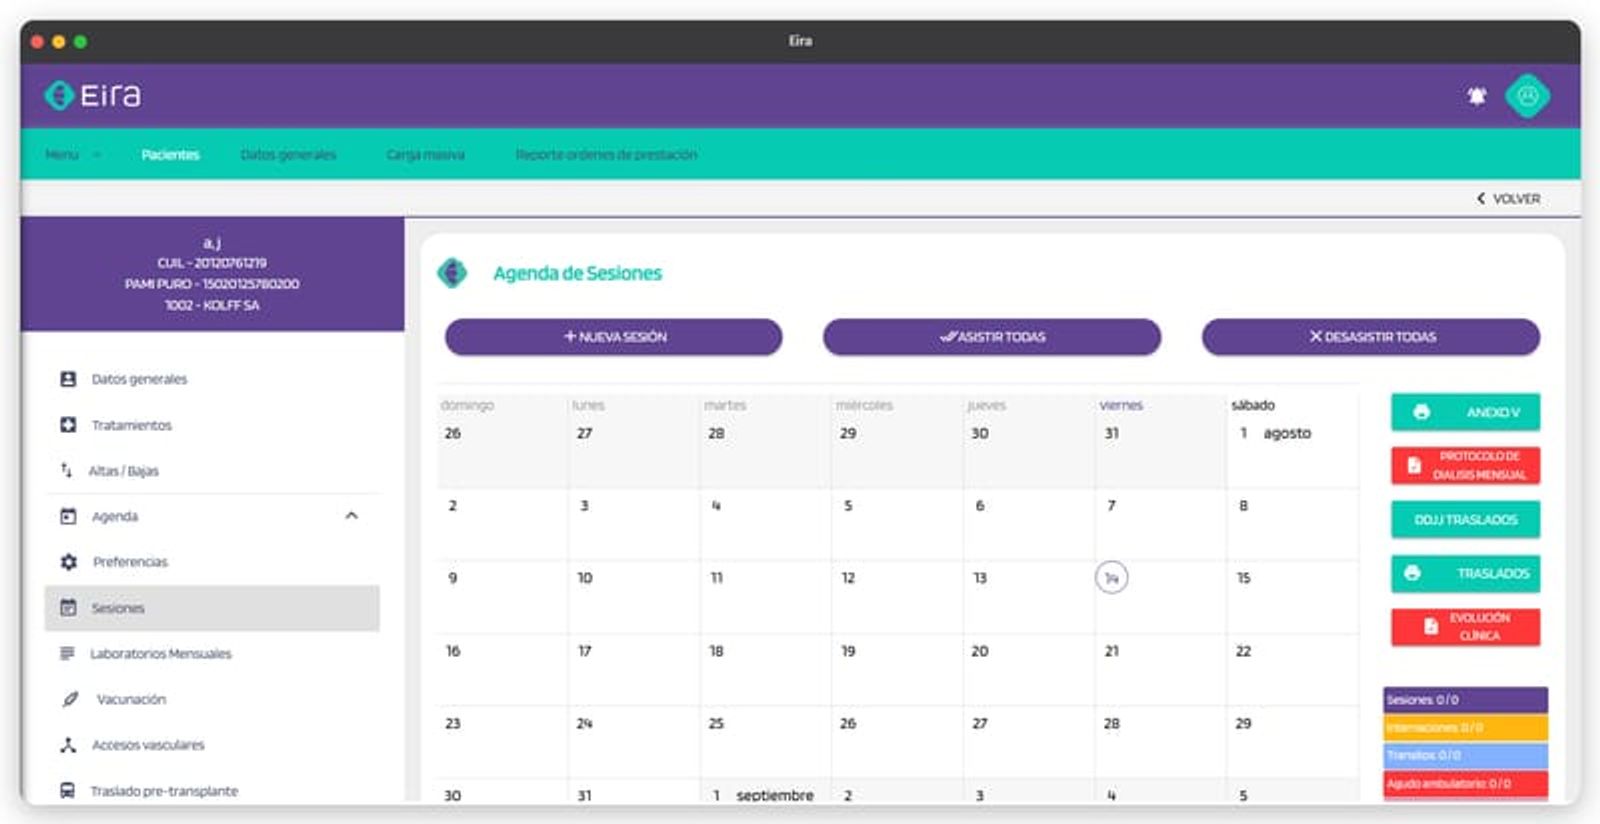Click the Agenda calendar icon

pyautogui.click(x=68, y=516)
